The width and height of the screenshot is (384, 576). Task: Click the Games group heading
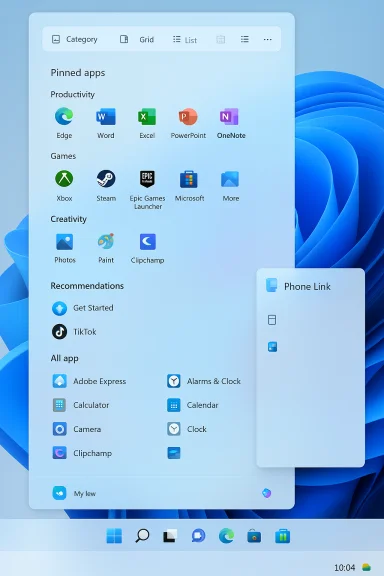point(63,156)
